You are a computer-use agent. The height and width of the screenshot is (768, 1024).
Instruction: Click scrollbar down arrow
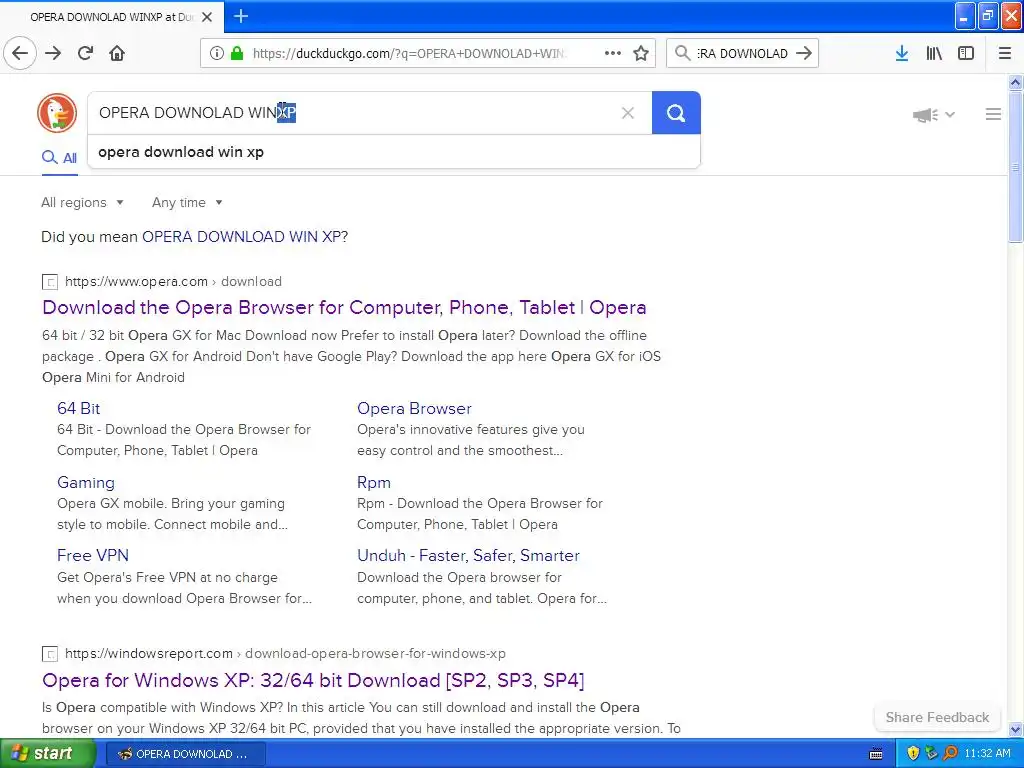click(1016, 730)
